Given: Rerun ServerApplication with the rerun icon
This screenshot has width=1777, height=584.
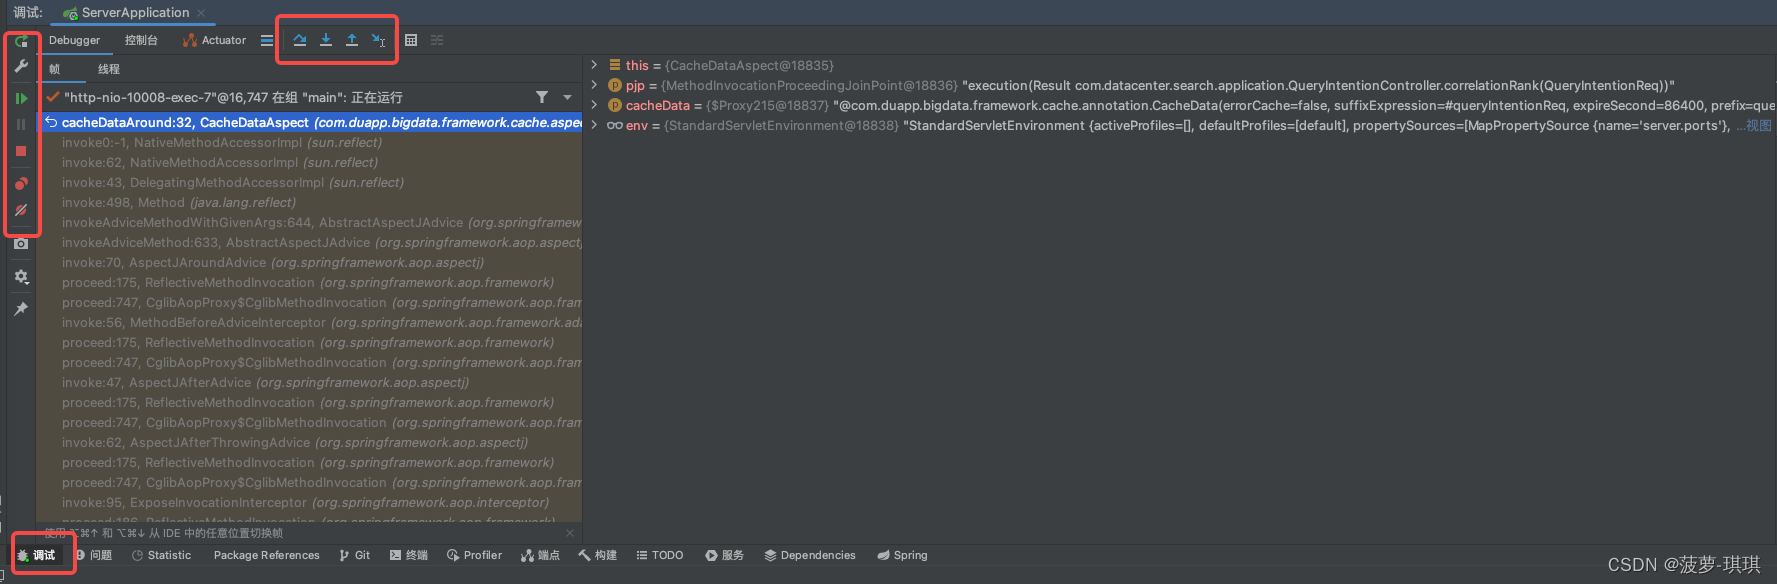Looking at the screenshot, I should tap(21, 42).
